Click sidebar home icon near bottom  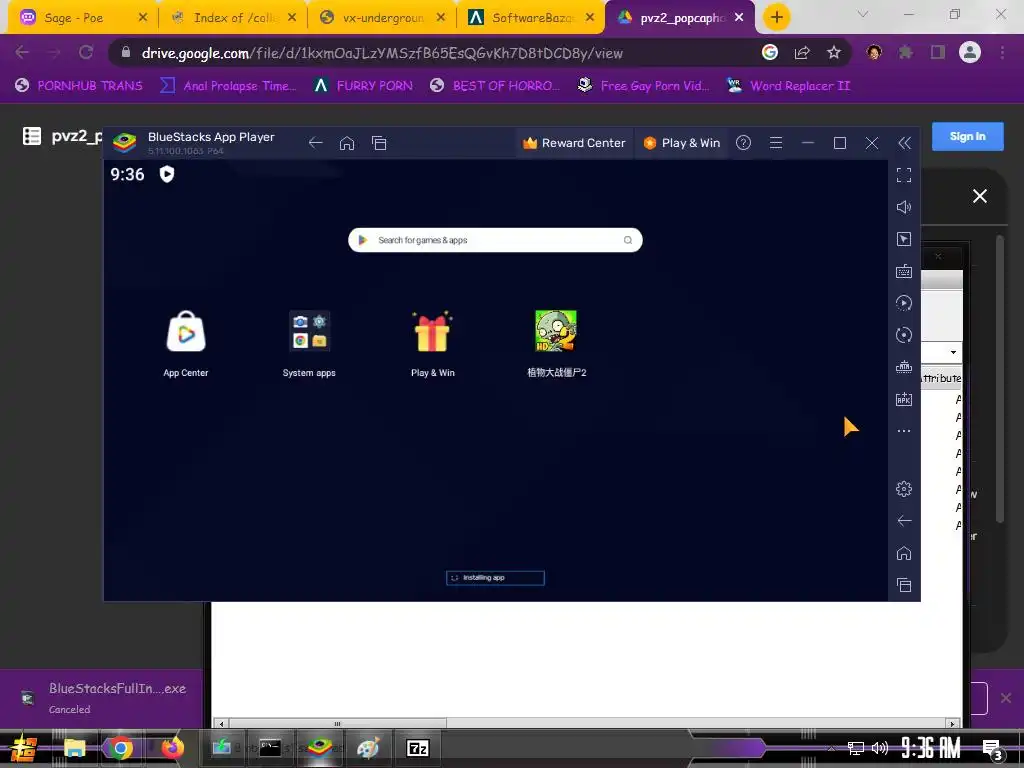[x=904, y=553]
